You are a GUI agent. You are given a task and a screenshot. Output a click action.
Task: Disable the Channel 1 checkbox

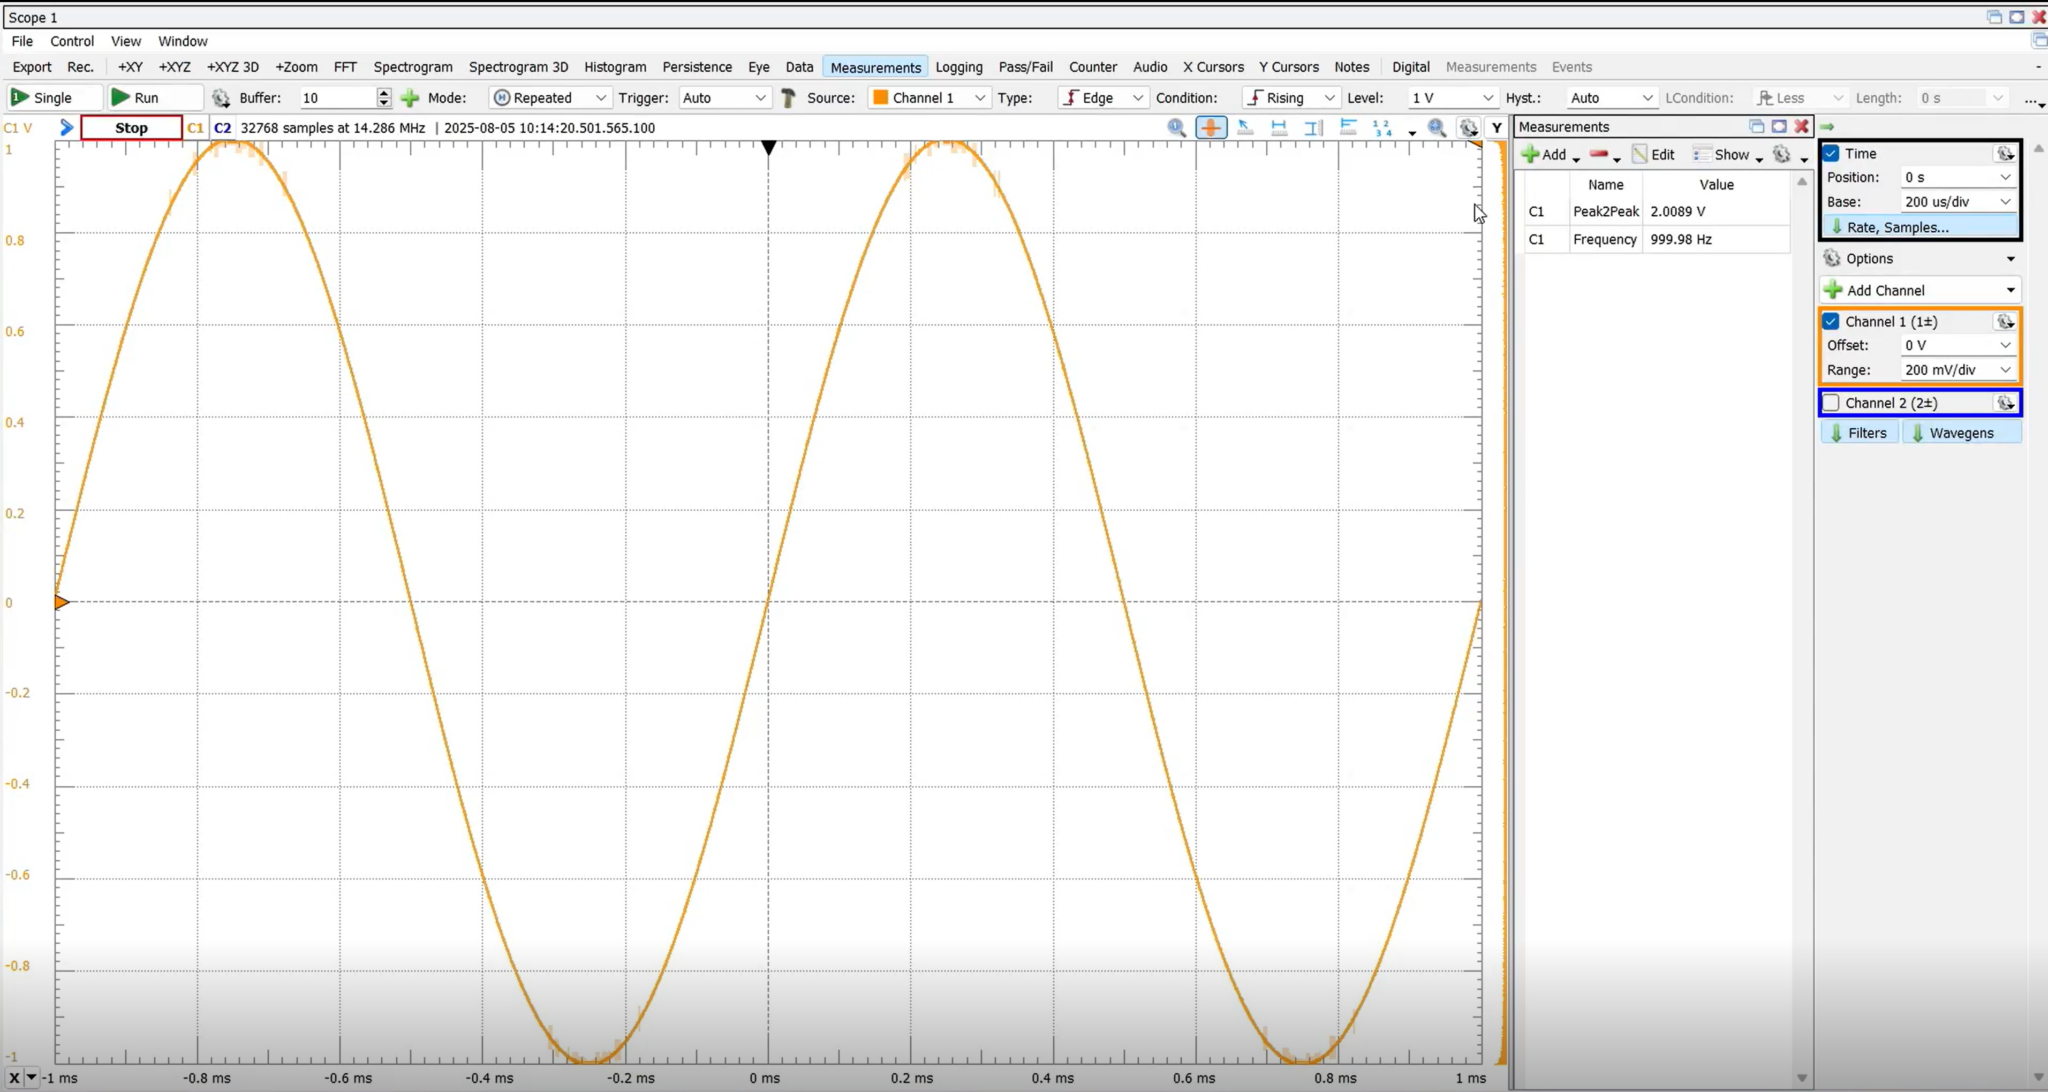(1833, 321)
